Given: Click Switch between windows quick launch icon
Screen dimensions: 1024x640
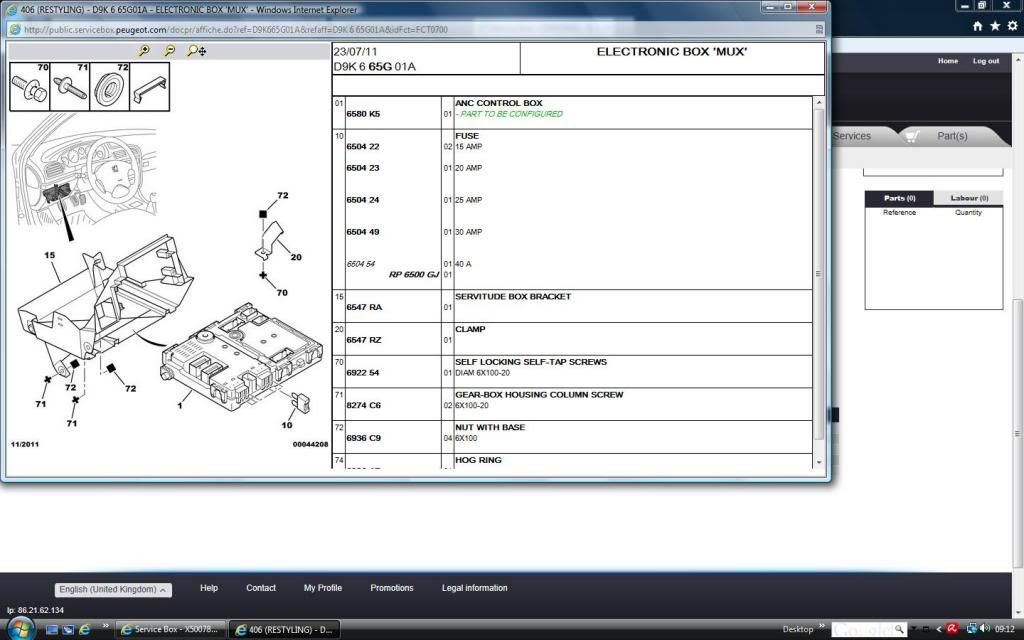Looking at the screenshot, I should [x=68, y=630].
